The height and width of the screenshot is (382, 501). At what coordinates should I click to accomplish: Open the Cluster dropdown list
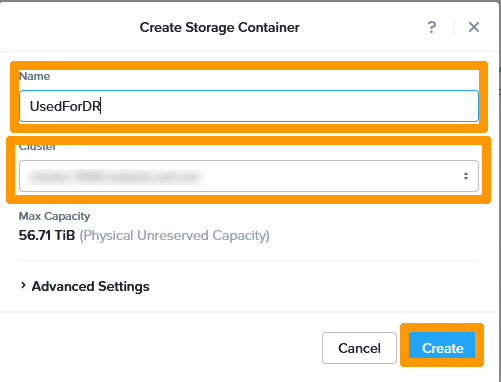click(x=249, y=176)
